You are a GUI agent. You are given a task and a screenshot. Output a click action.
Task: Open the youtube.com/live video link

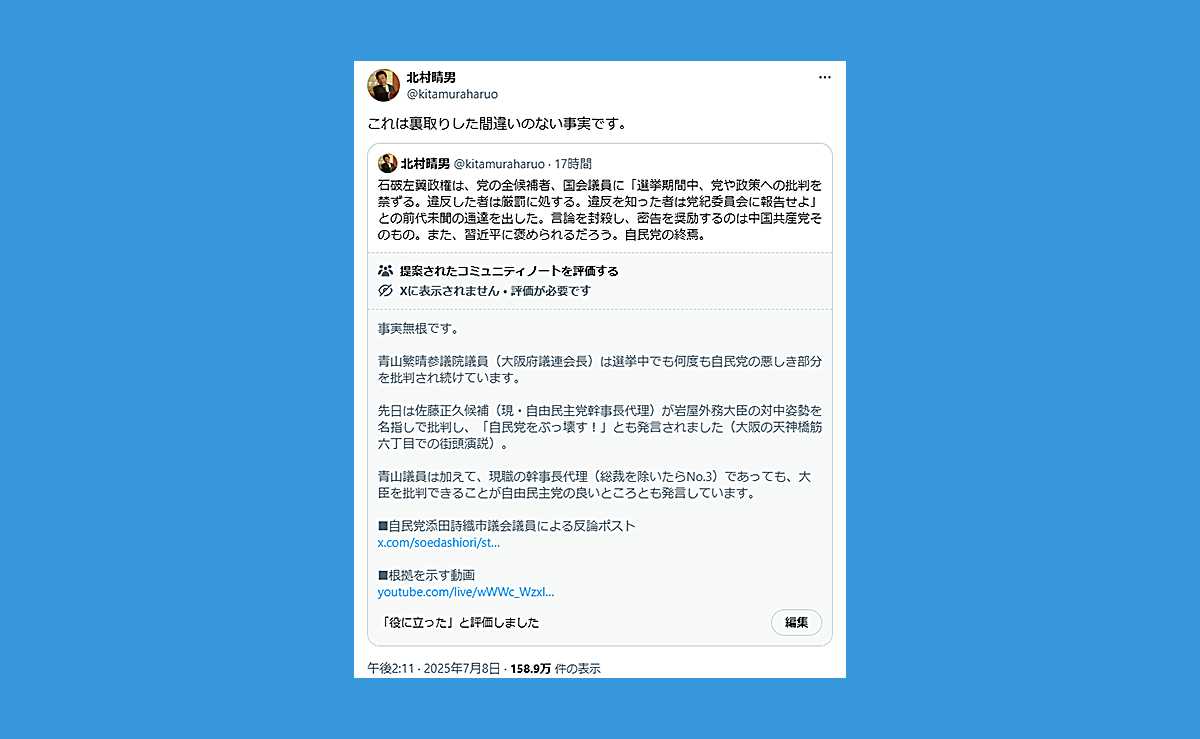[466, 591]
